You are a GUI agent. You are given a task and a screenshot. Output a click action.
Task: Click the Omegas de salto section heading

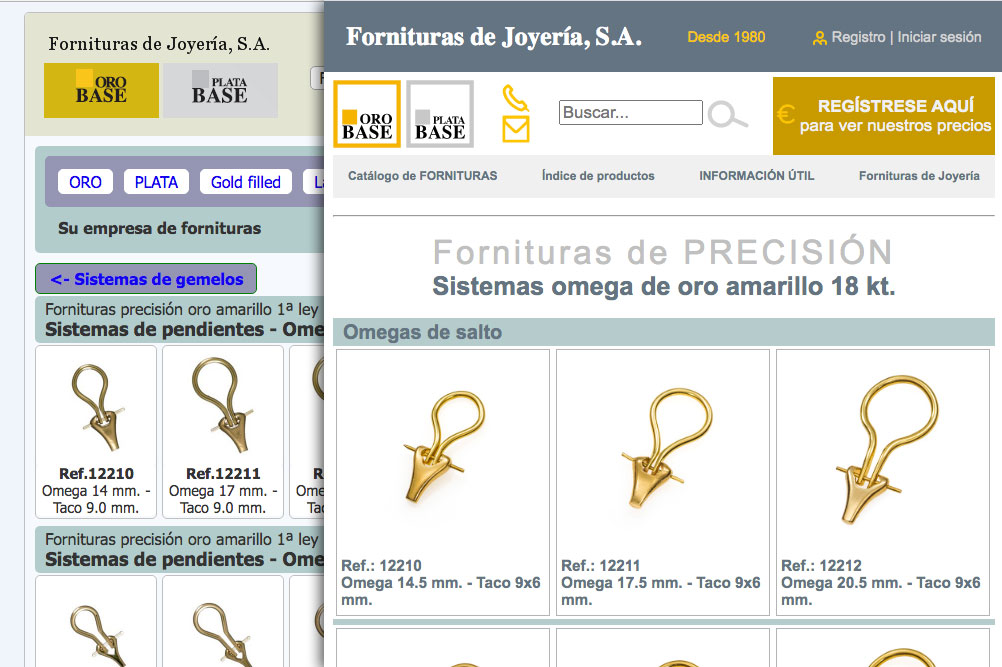coord(422,332)
